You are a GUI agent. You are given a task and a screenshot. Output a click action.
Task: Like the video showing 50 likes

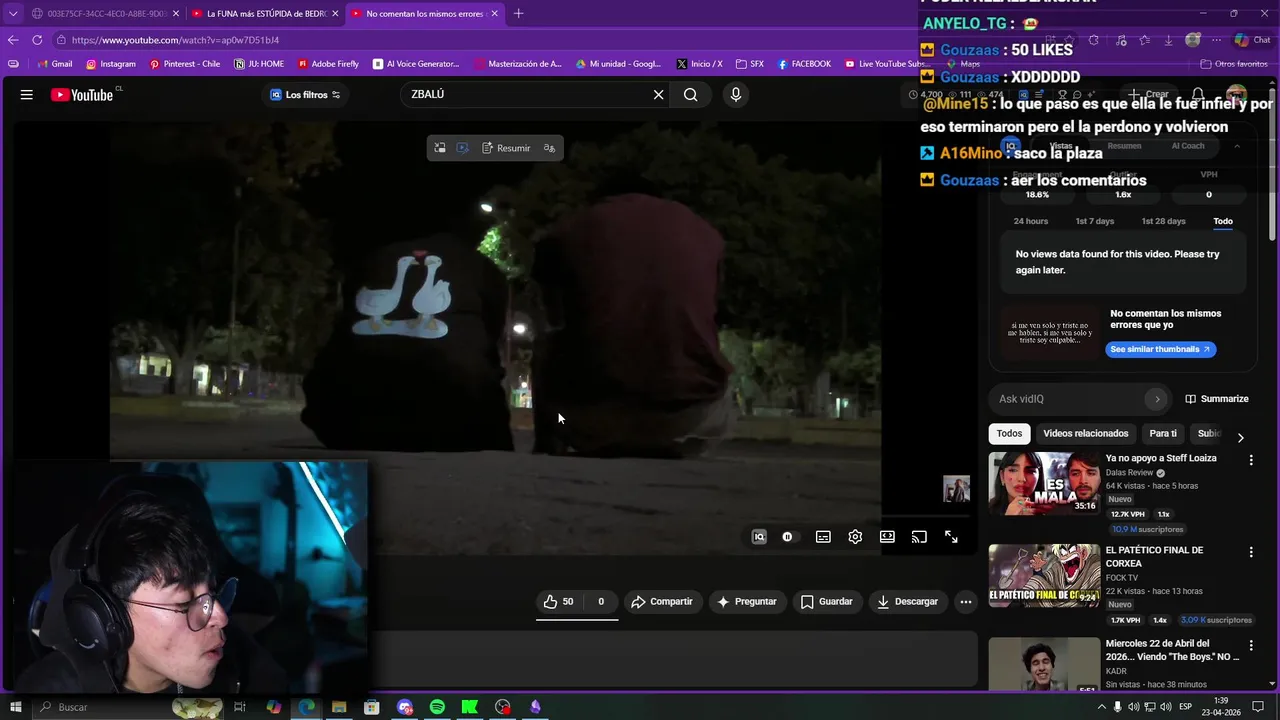[x=559, y=602]
